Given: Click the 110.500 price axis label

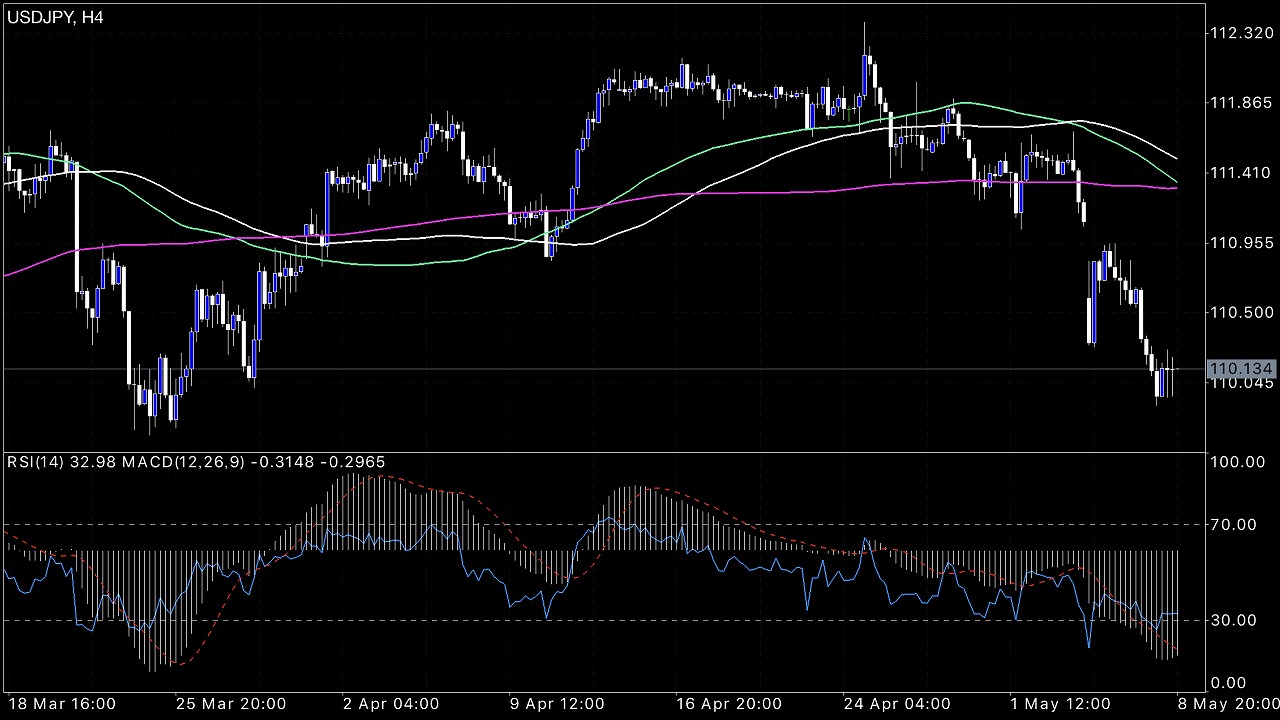Looking at the screenshot, I should click(x=1240, y=312).
